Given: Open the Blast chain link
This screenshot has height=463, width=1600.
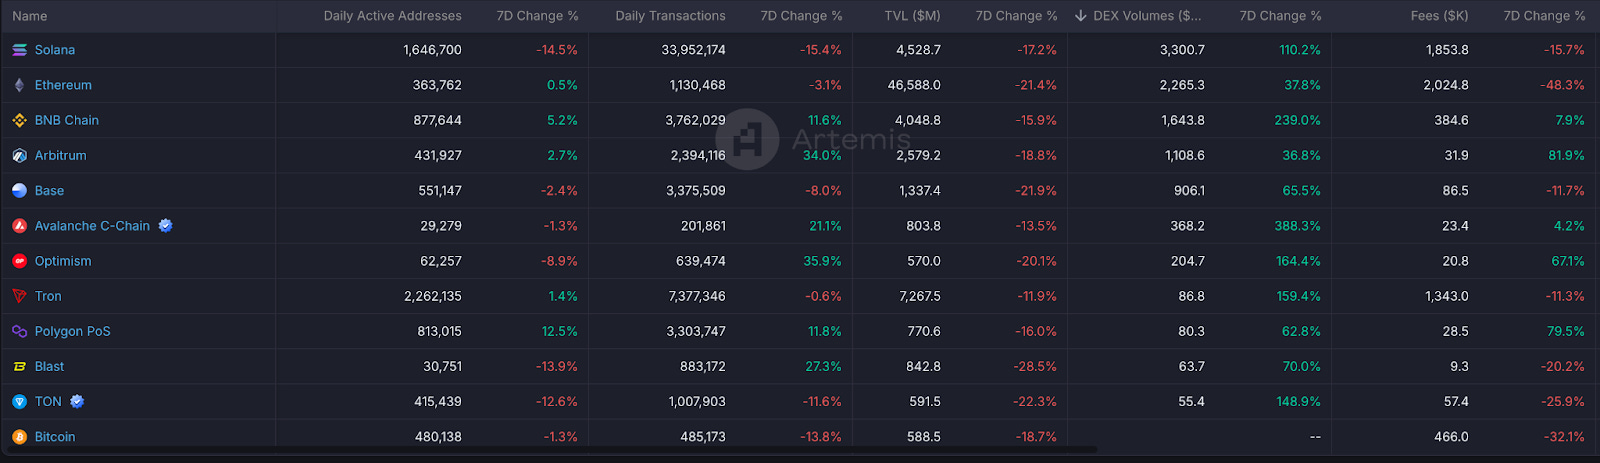Looking at the screenshot, I should click(x=49, y=367).
